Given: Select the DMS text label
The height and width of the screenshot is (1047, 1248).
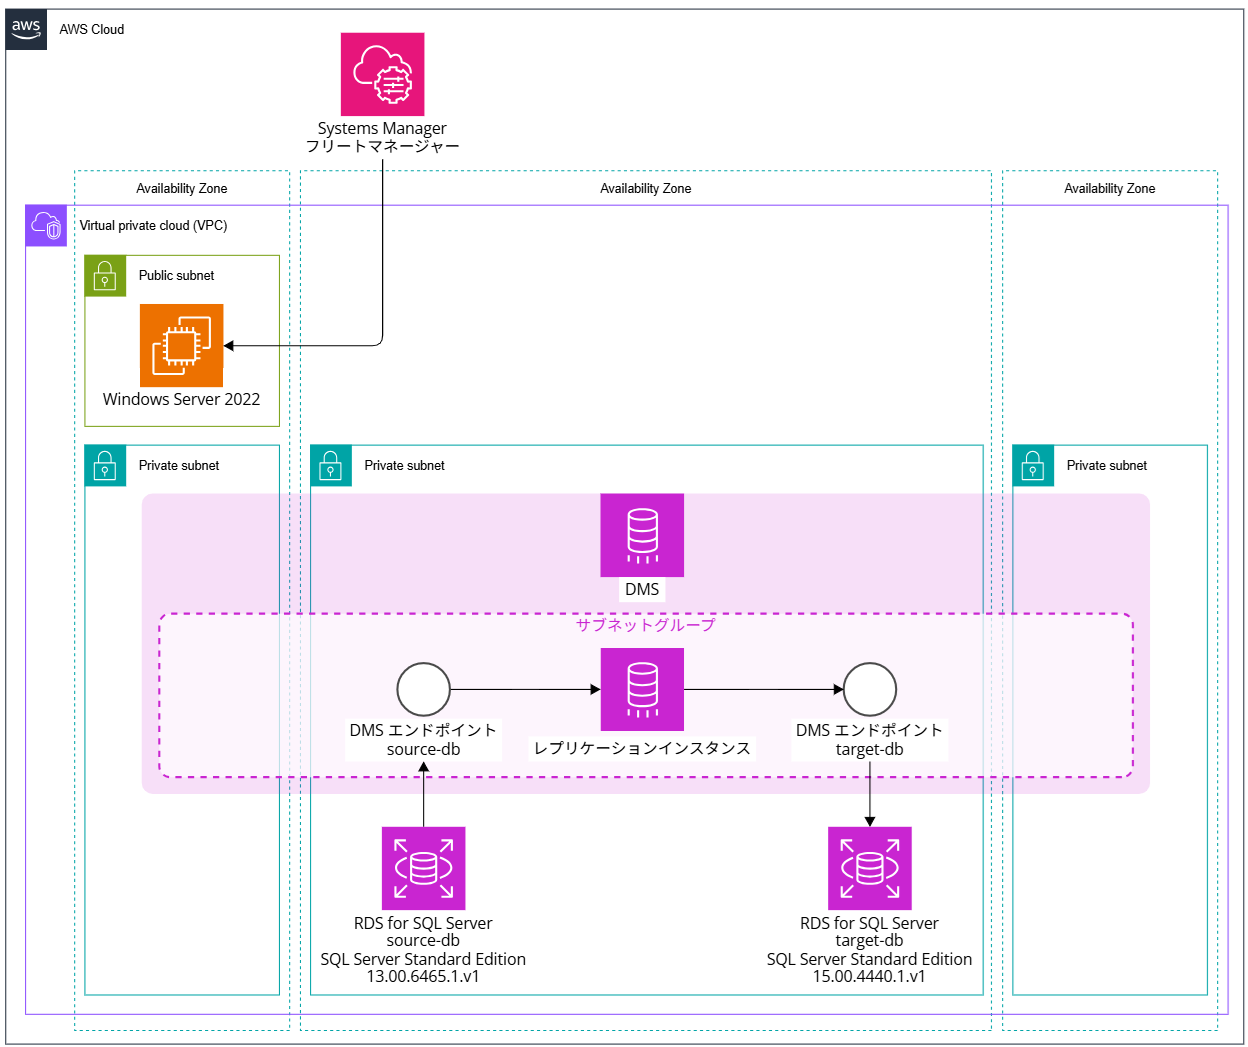Looking at the screenshot, I should tap(642, 589).
